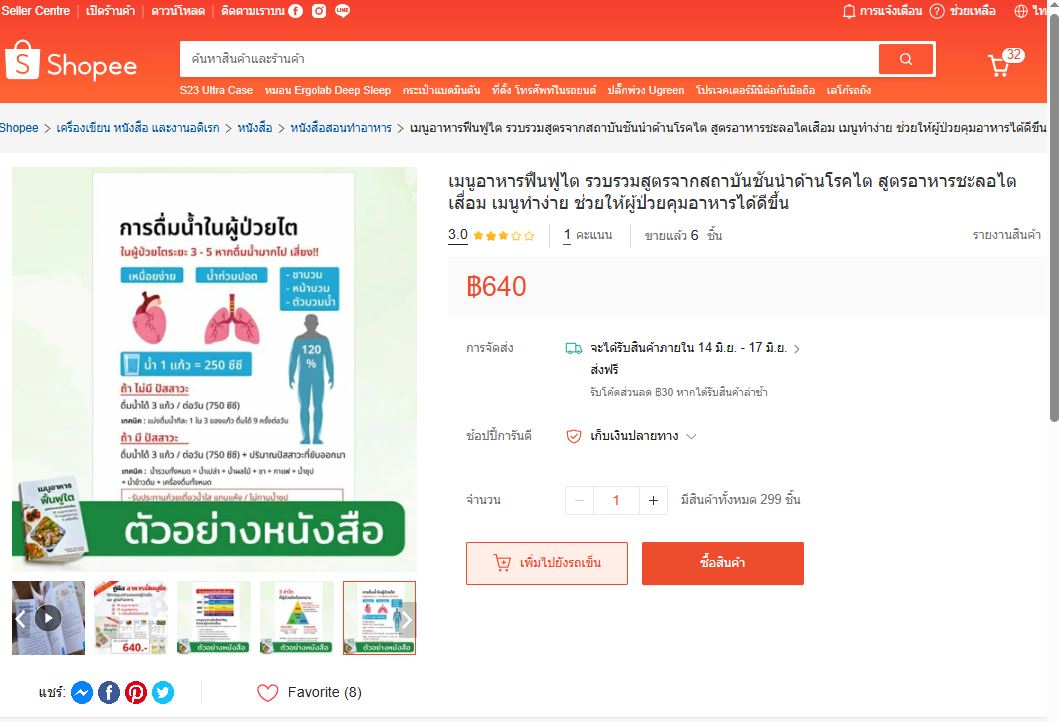The image size is (1059, 722).
Task: Decrease quantity with minus button
Action: click(x=579, y=500)
